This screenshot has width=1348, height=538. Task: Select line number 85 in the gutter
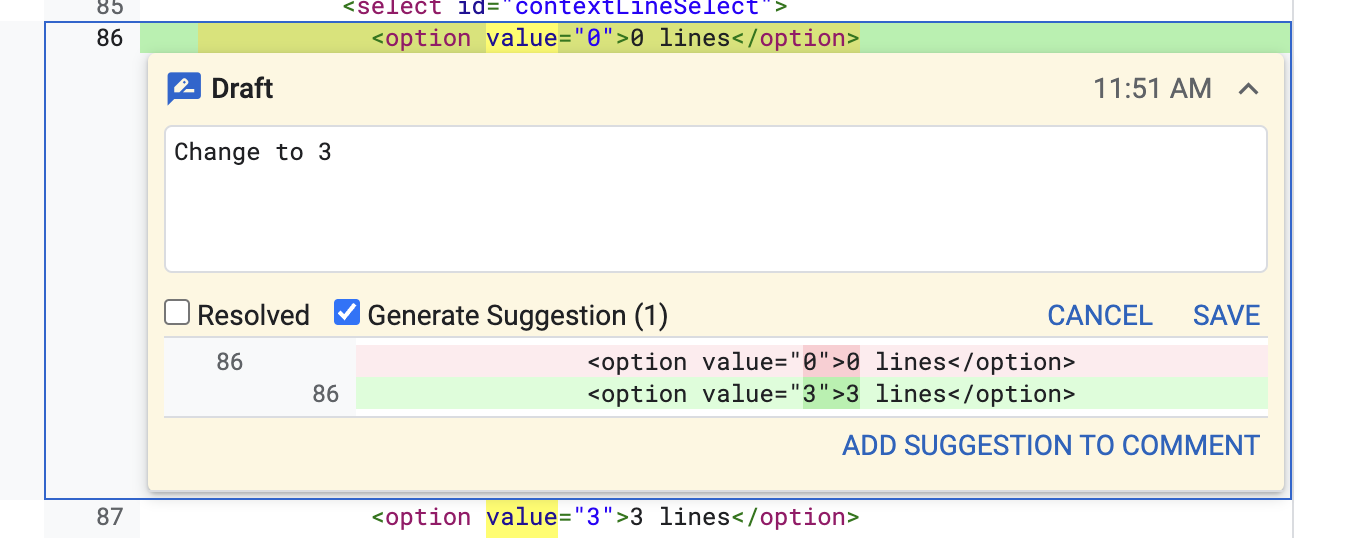click(x=110, y=8)
